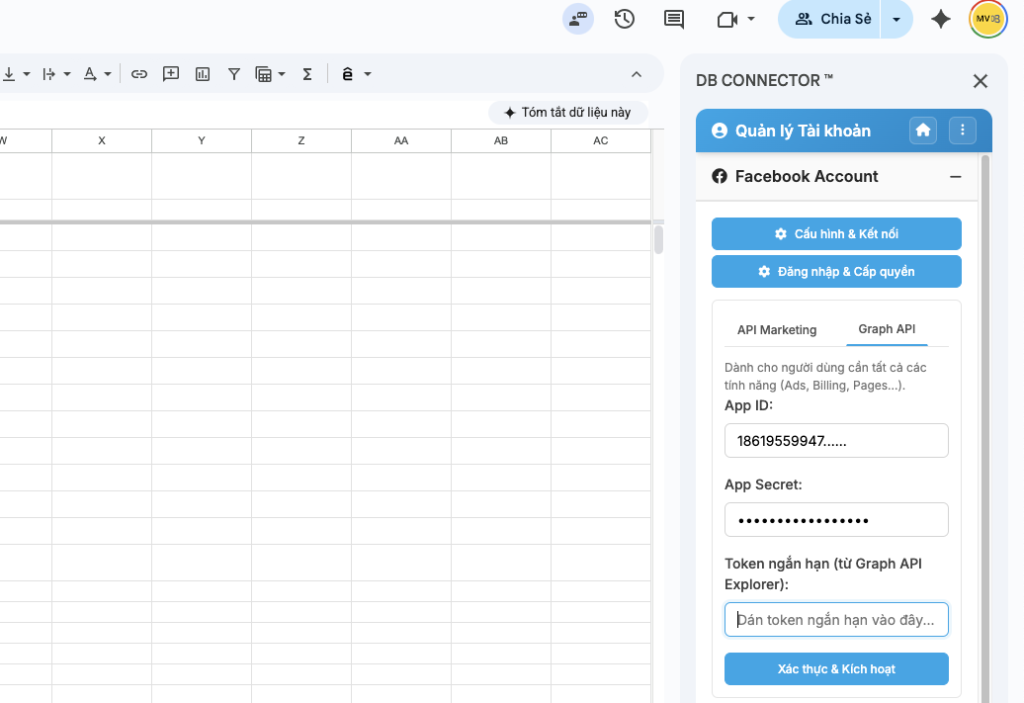Click the Gemini sparkle icon
1024x703 pixels.
940,19
